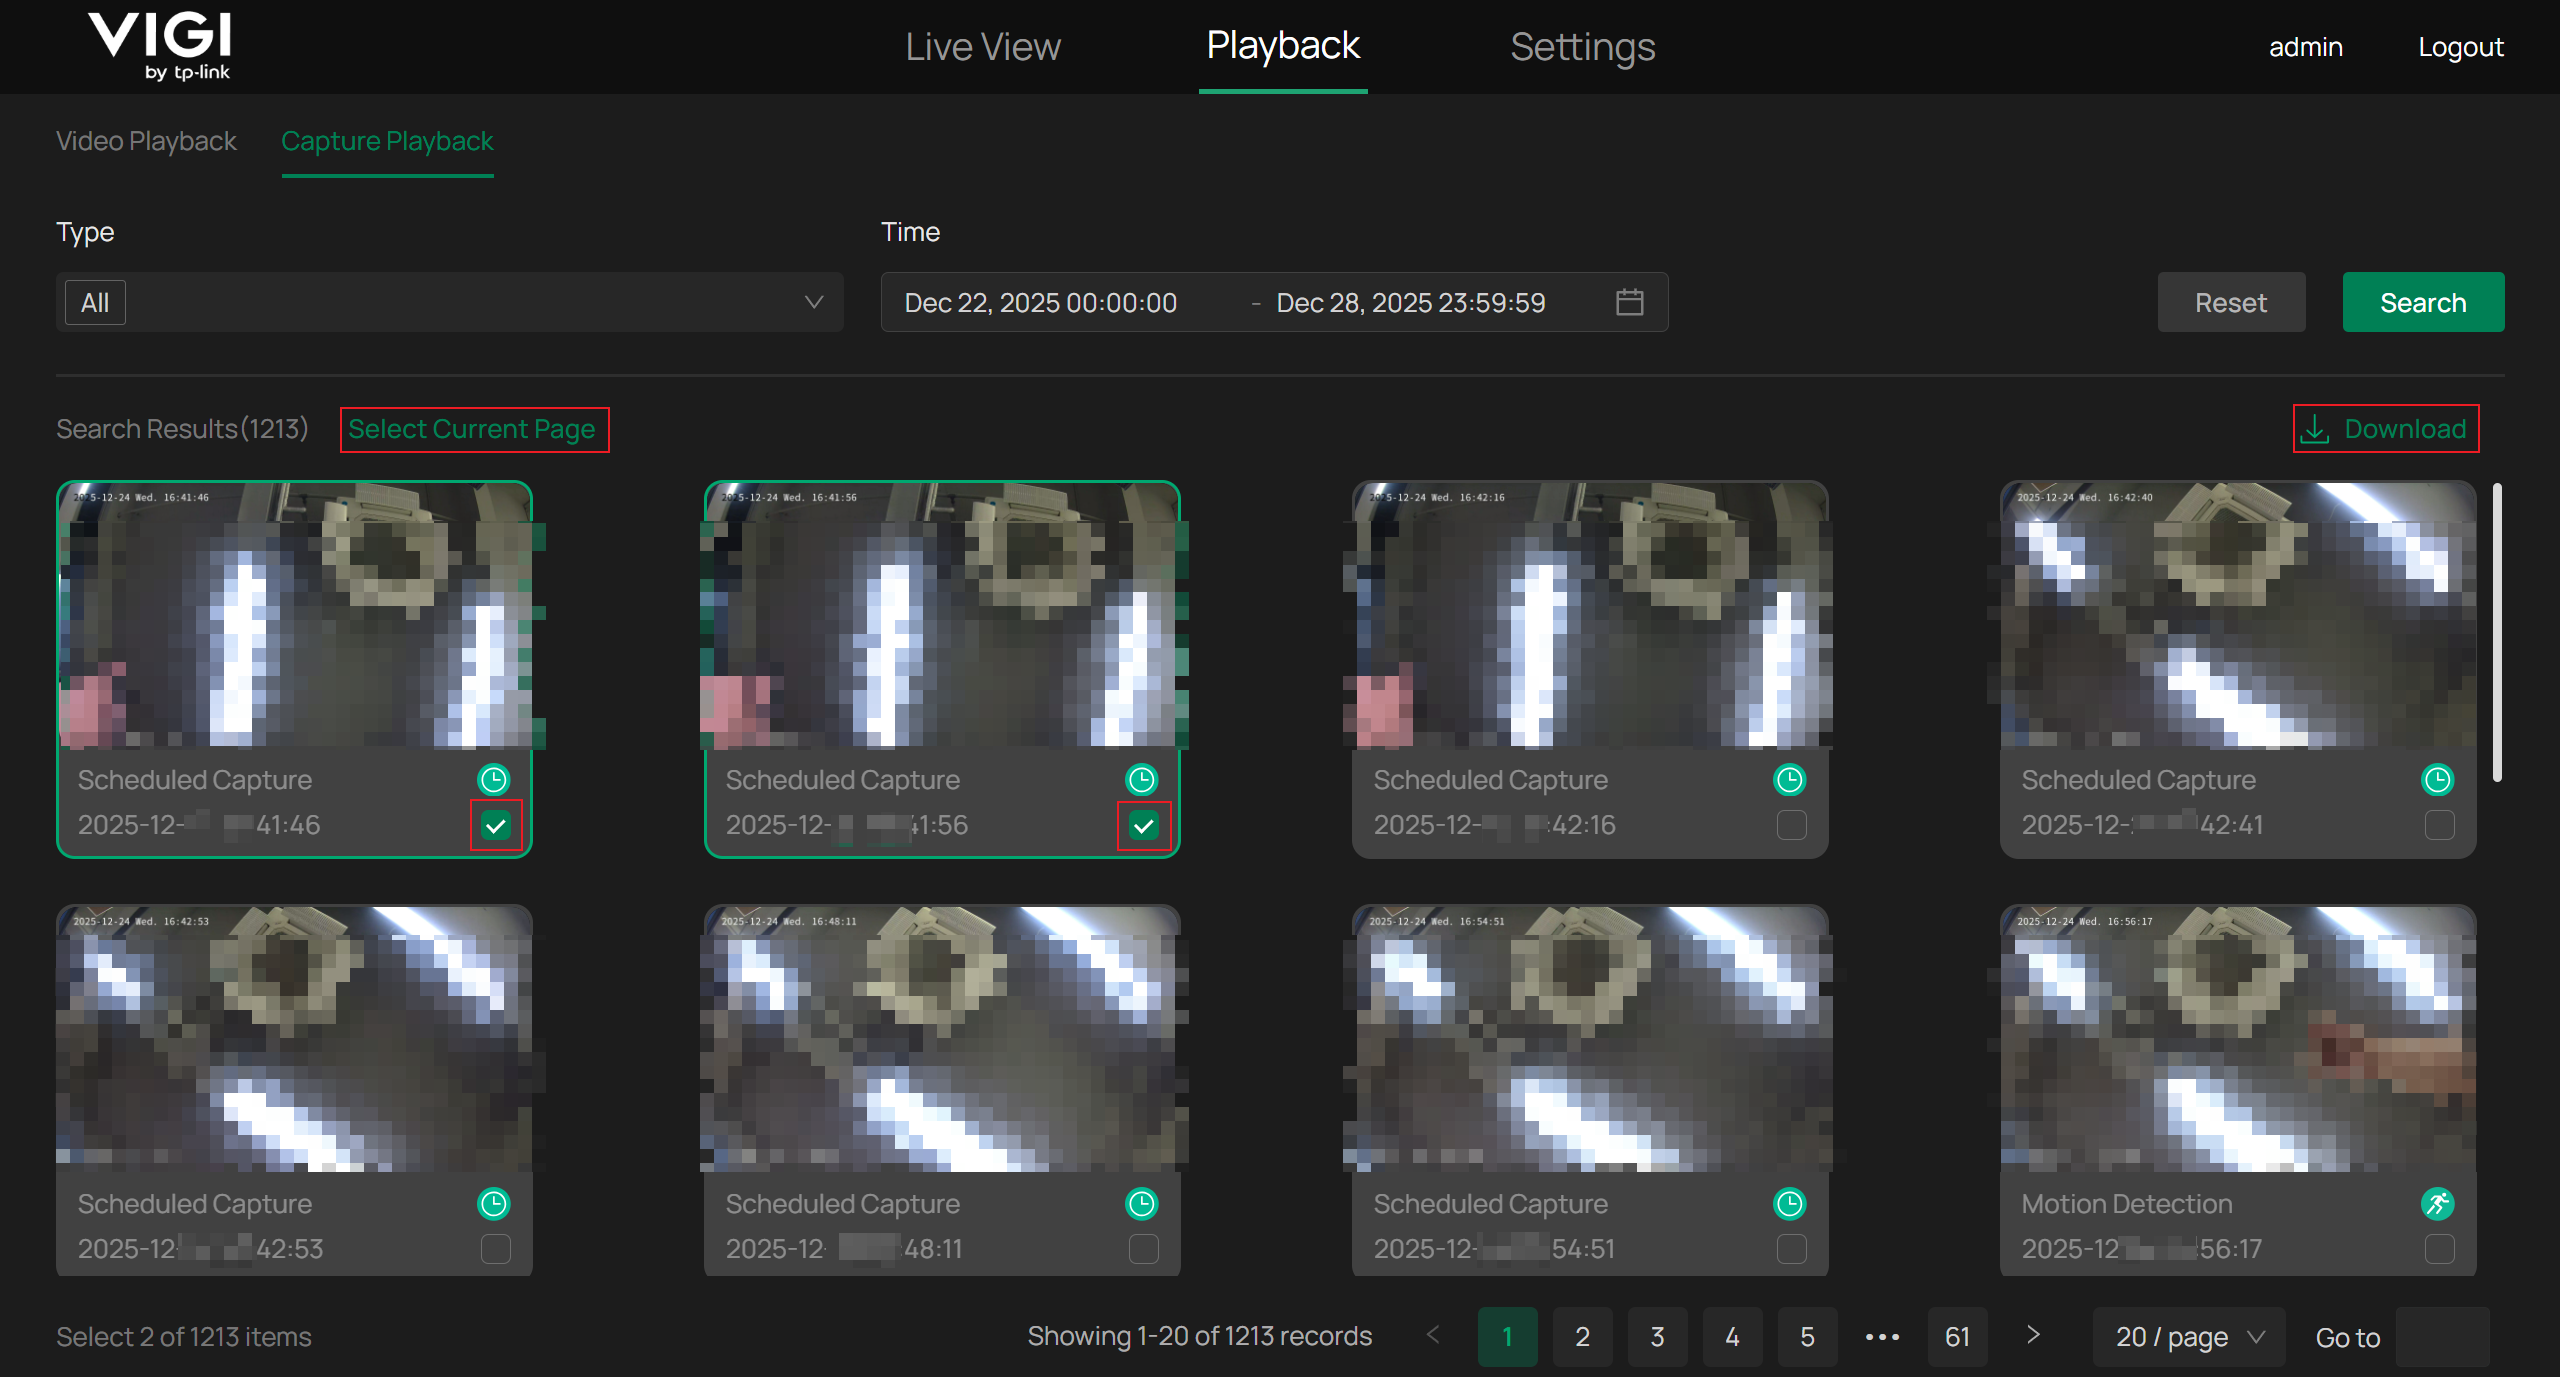
Task: Click the VIGI logo
Action: pyautogui.click(x=160, y=45)
